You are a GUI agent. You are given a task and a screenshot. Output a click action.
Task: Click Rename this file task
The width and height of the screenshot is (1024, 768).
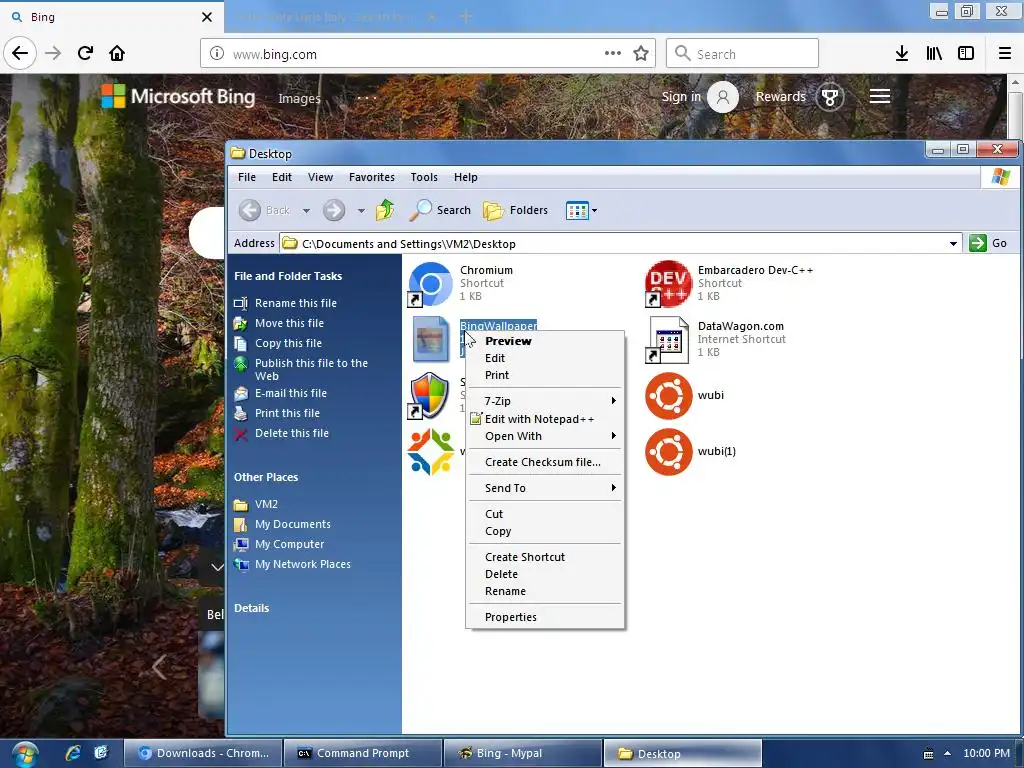(x=296, y=303)
